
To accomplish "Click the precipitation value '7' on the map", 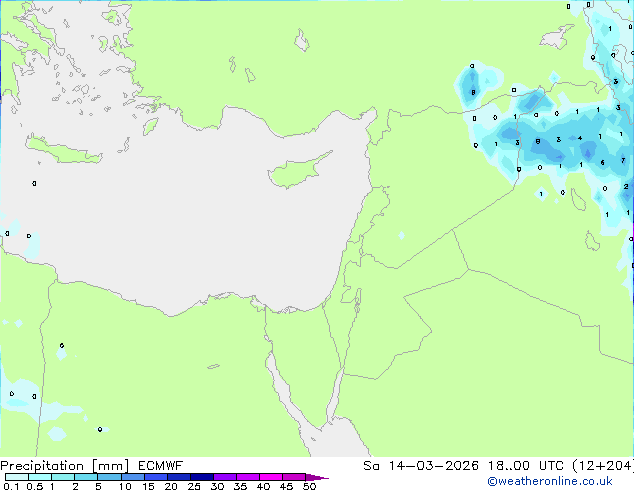I will [x=623, y=161].
